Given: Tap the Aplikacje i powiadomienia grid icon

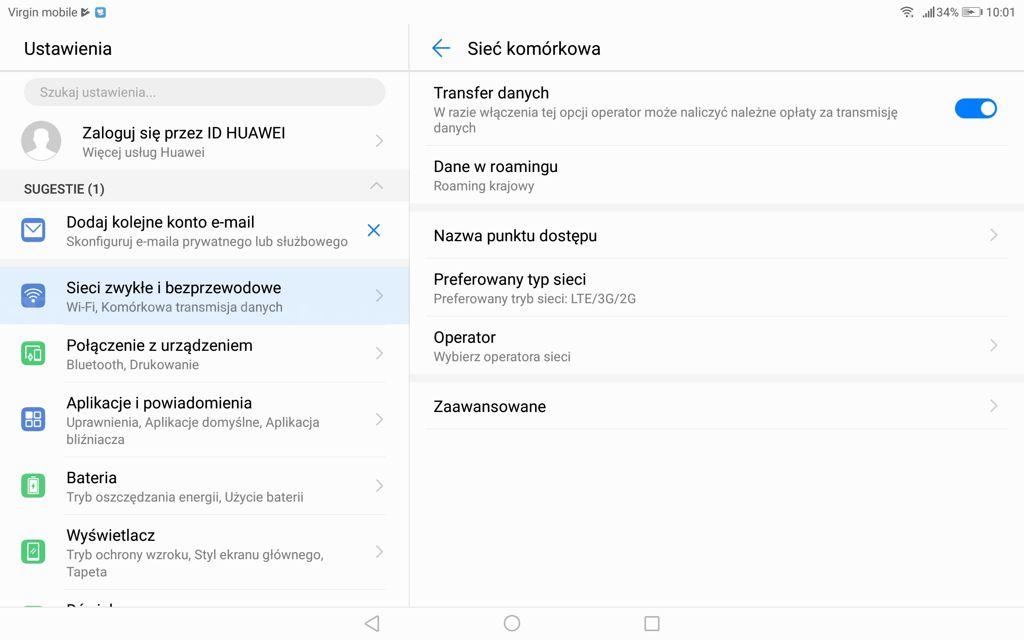Looking at the screenshot, I should (x=33, y=419).
